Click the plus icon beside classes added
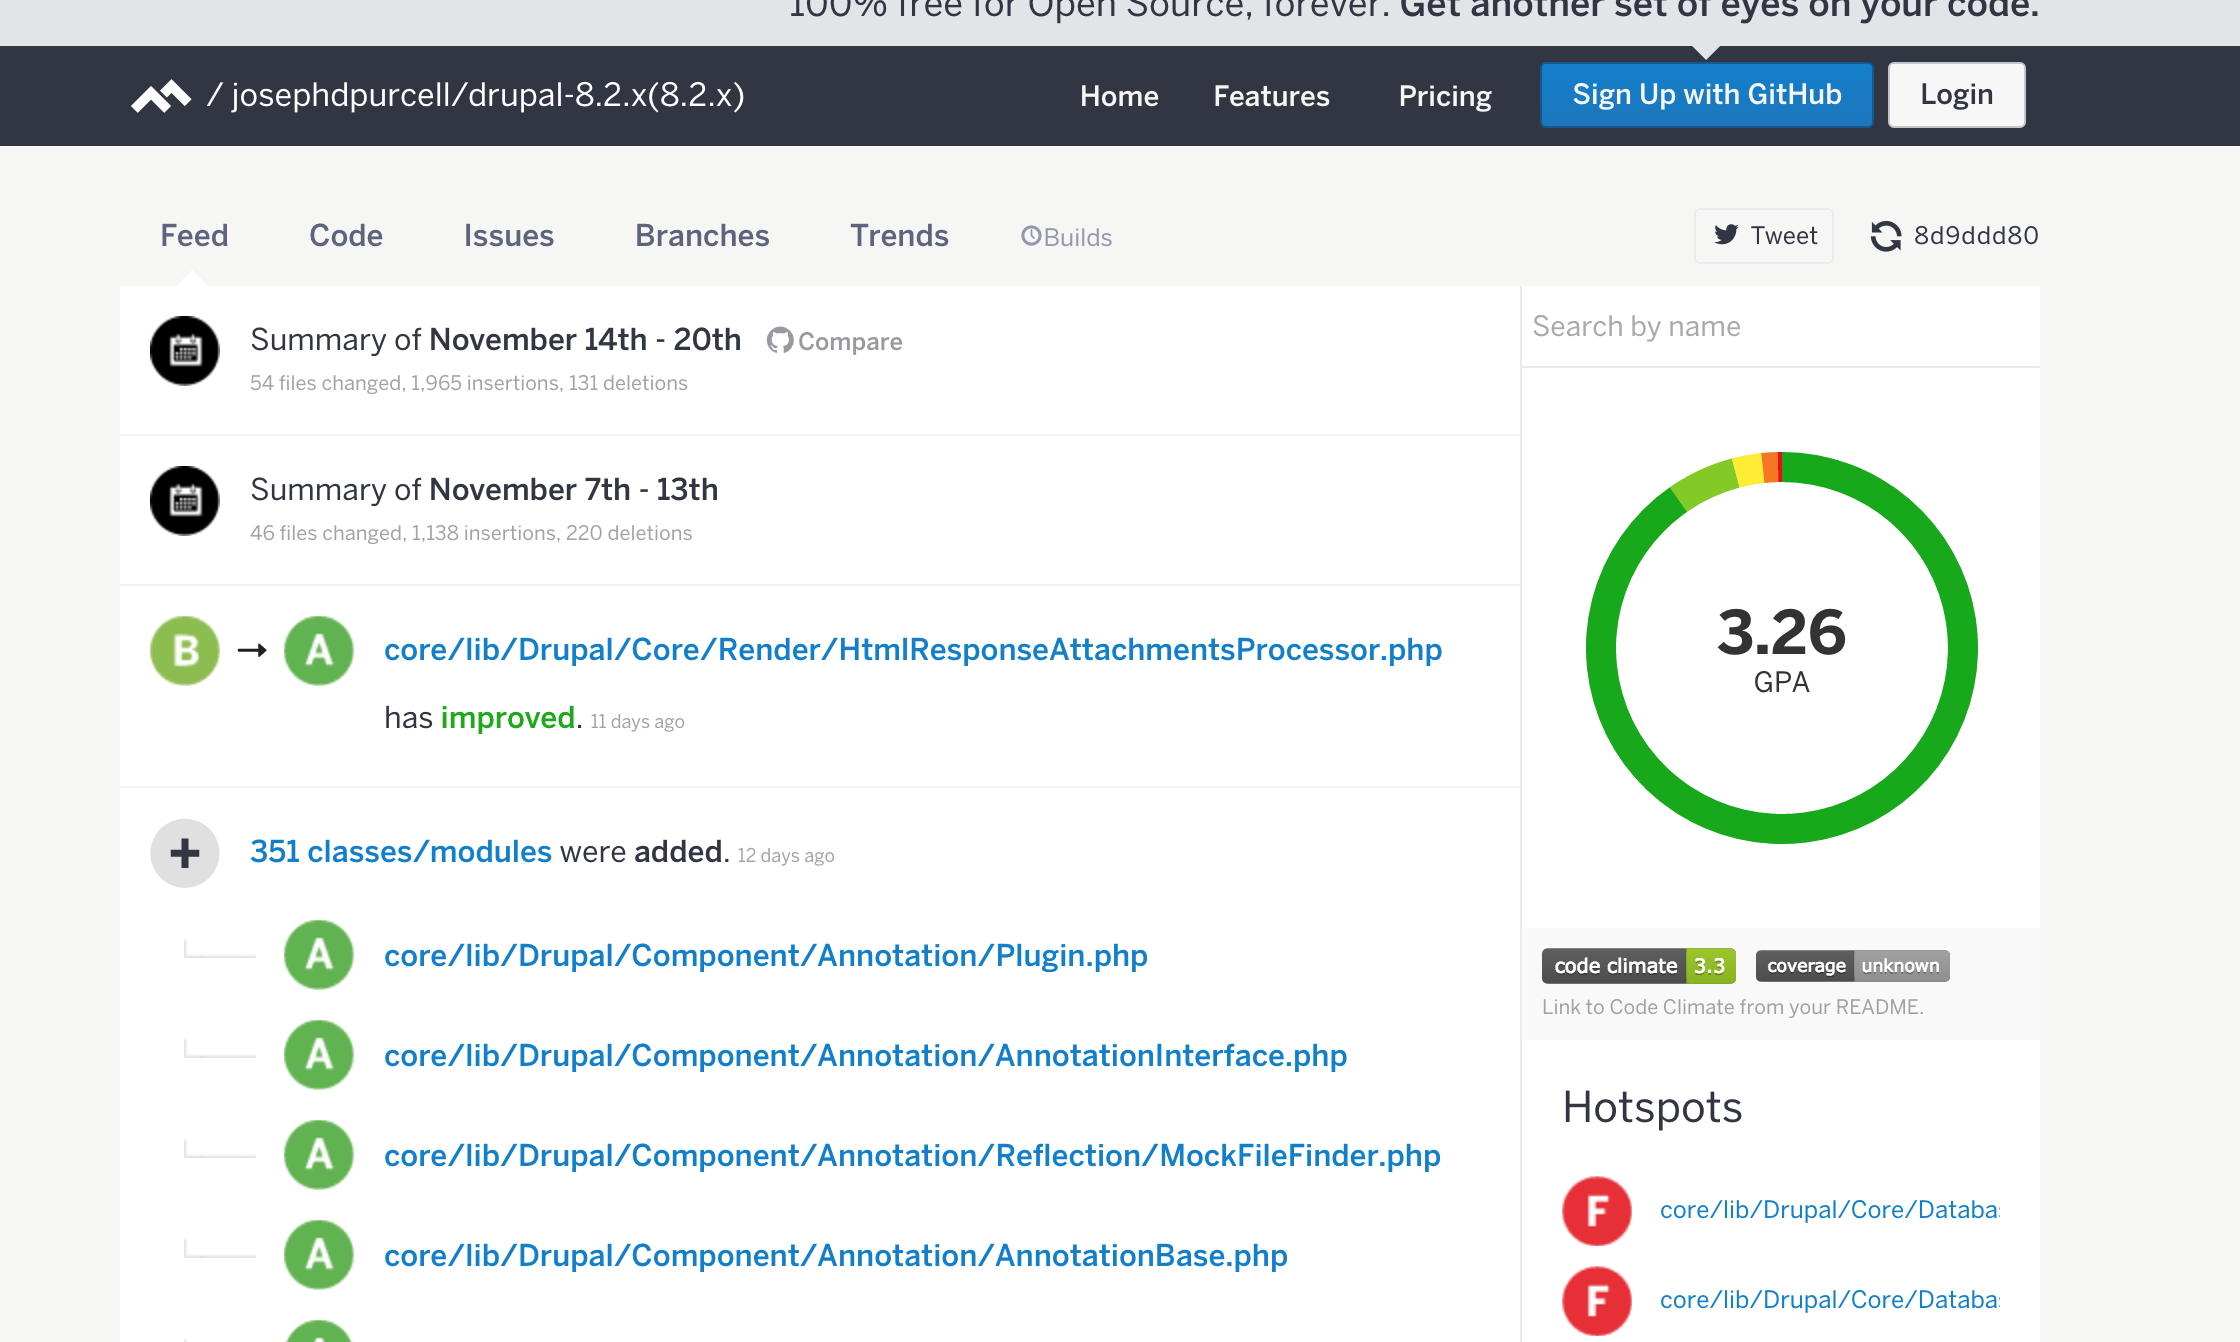The image size is (2240, 1342). (185, 853)
